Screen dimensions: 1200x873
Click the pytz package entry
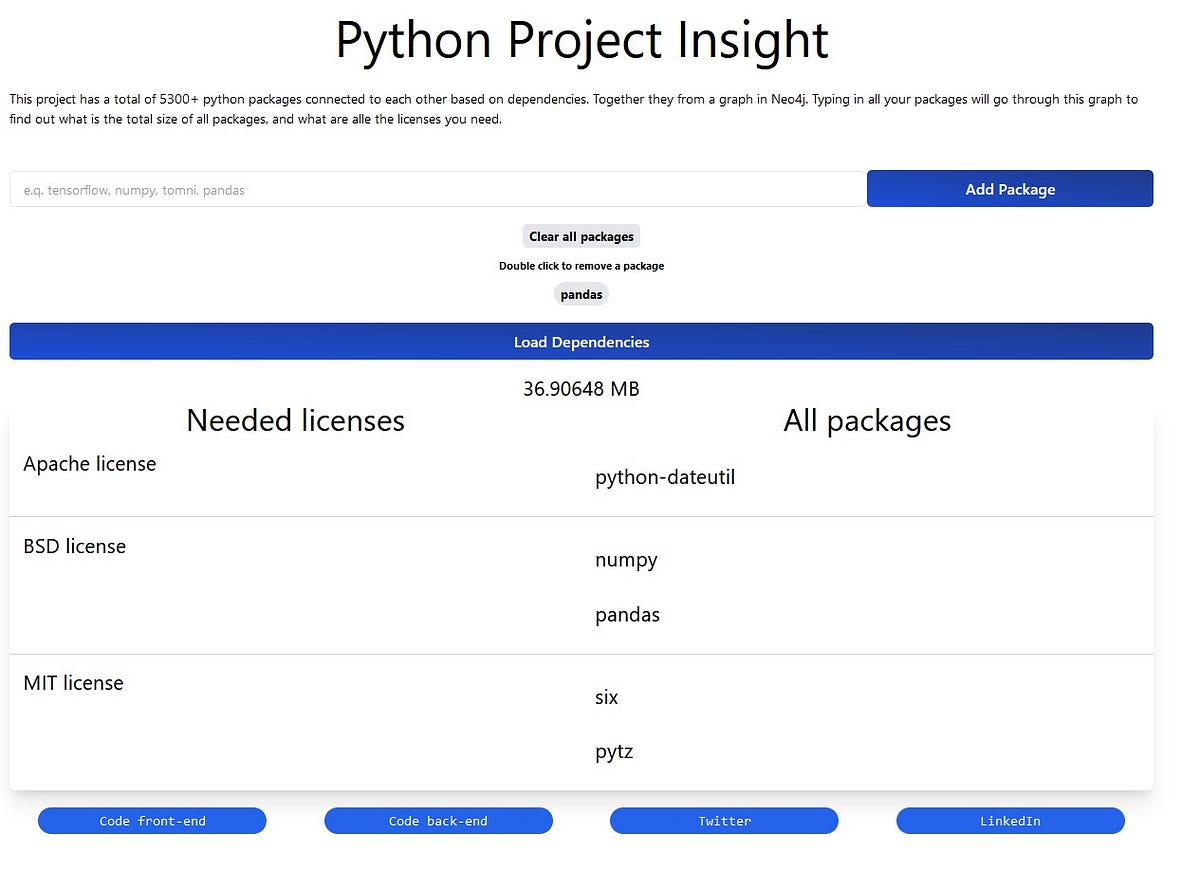[x=613, y=751]
